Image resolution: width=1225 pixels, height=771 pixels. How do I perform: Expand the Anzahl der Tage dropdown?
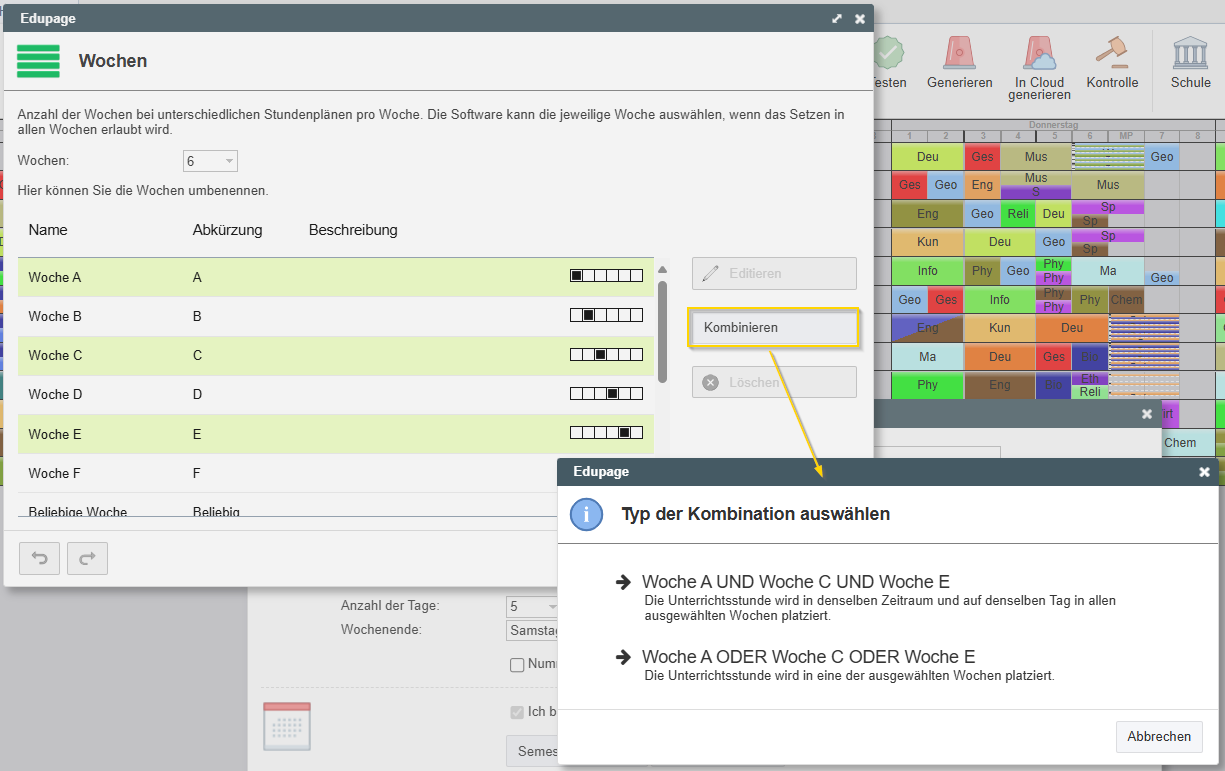(x=533, y=606)
